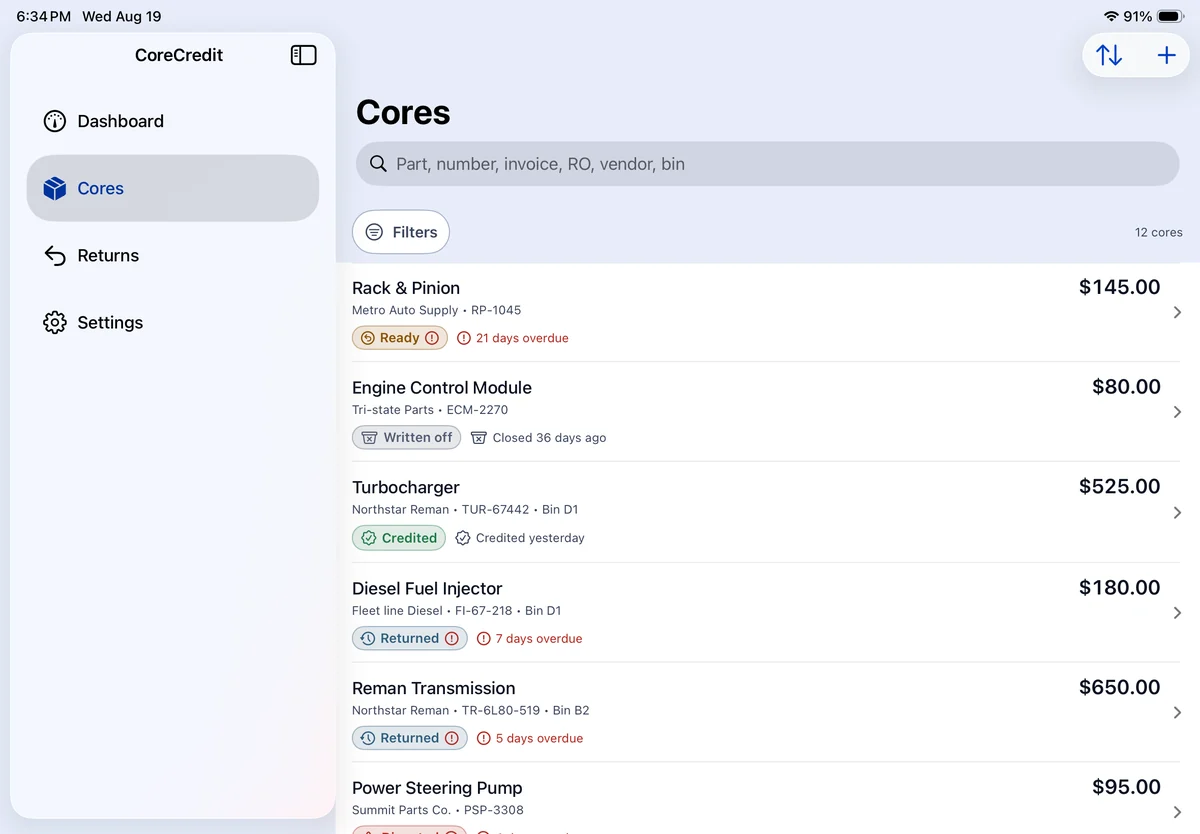
Task: Check the Wi-Fi icon in status bar
Action: pos(1111,16)
